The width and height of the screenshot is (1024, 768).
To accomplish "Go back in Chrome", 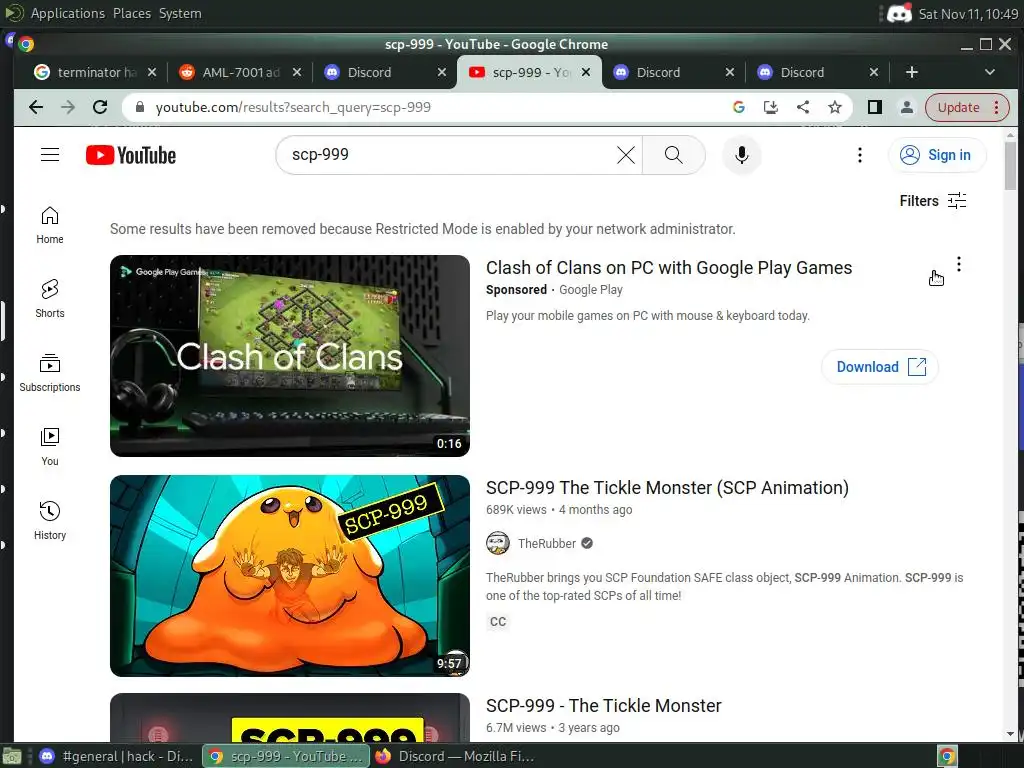I will [x=36, y=107].
